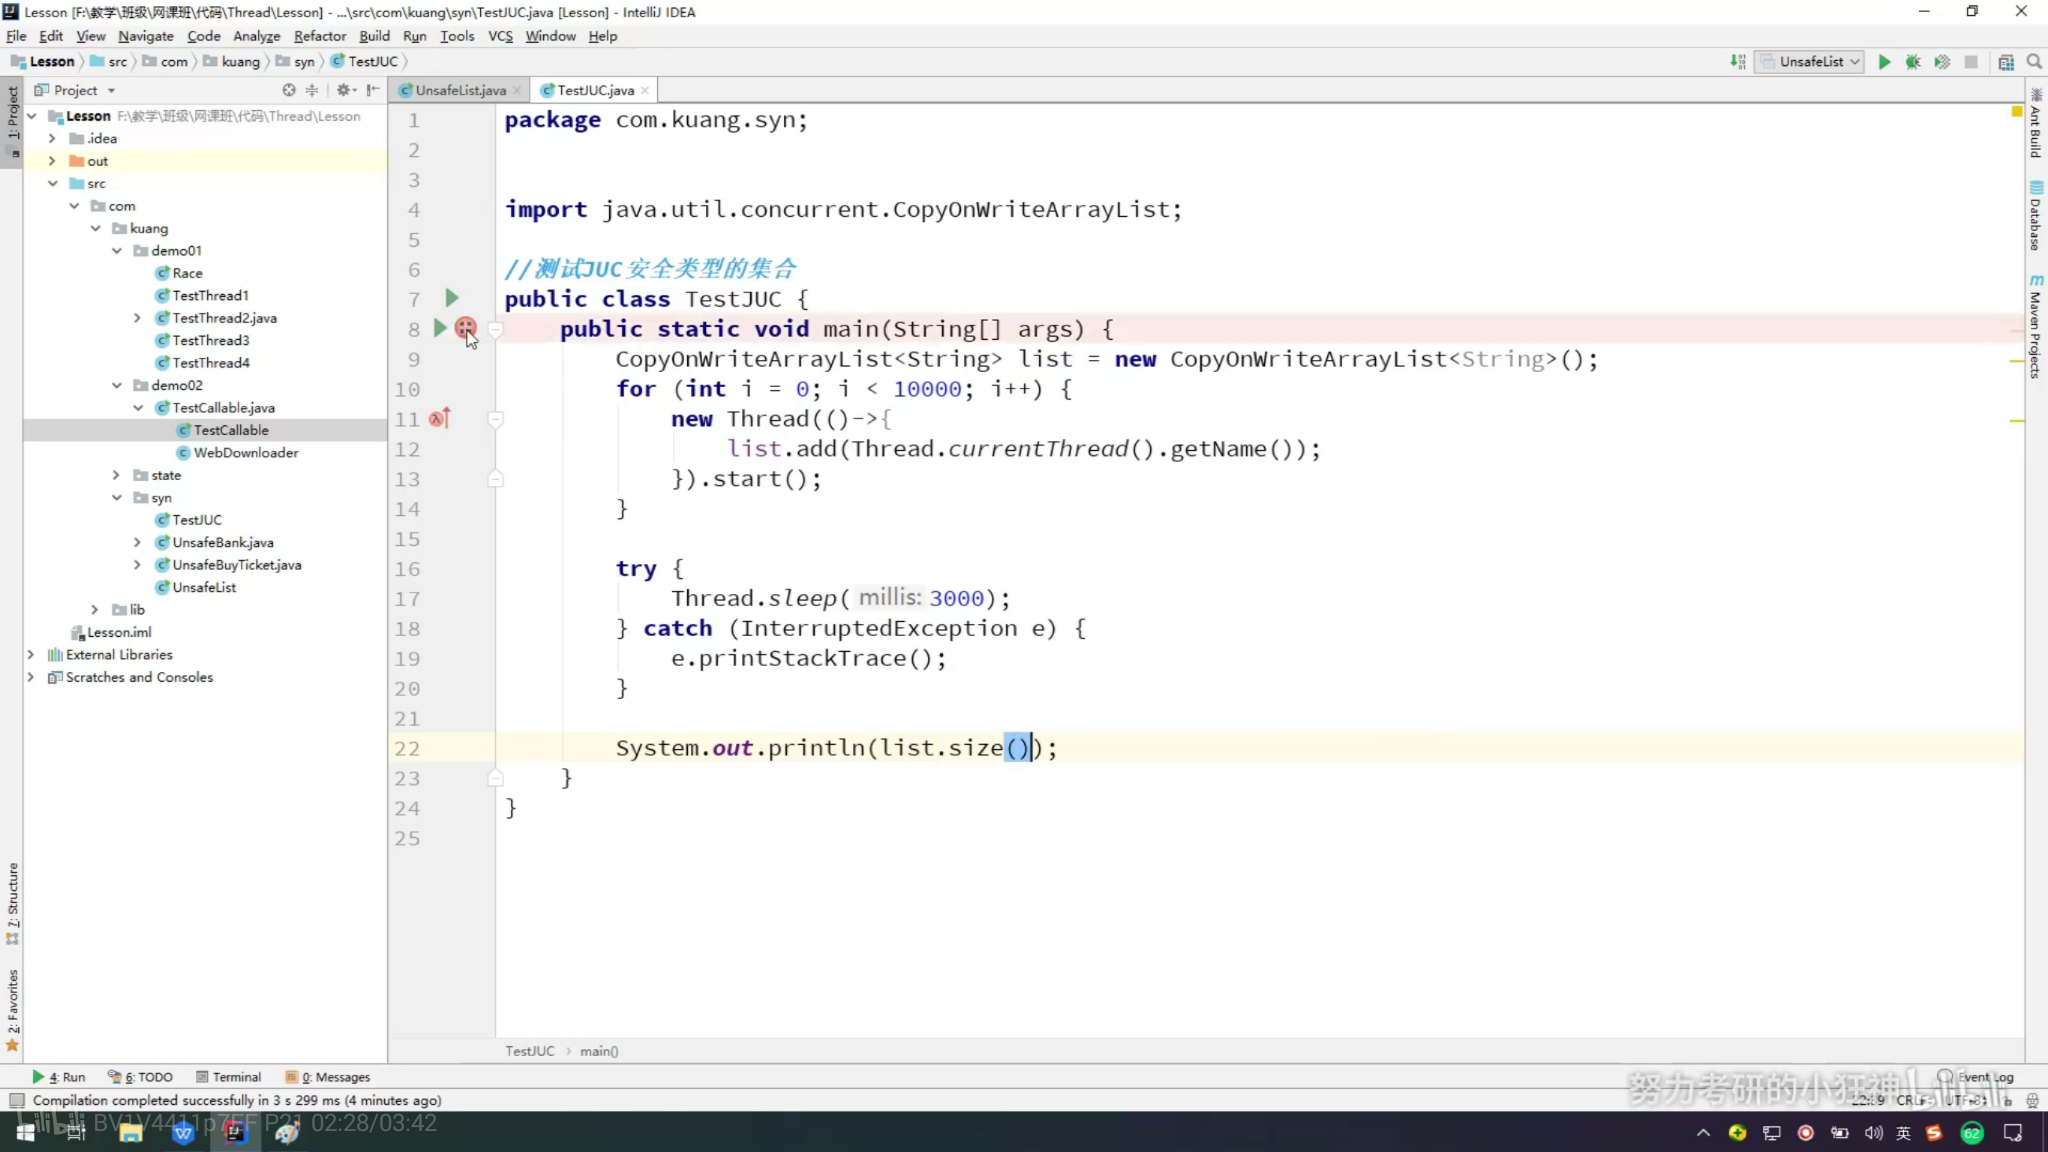Open File Explorer from the taskbar

(130, 1132)
